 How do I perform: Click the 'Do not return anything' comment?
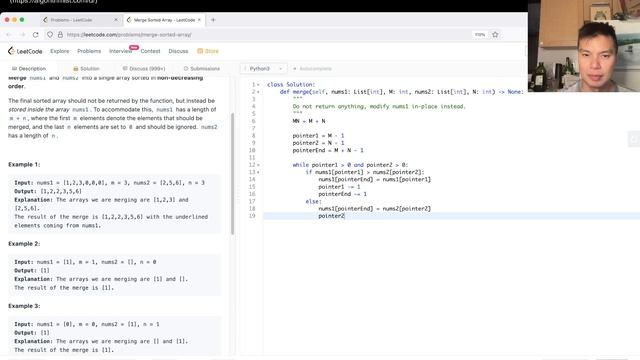point(379,107)
